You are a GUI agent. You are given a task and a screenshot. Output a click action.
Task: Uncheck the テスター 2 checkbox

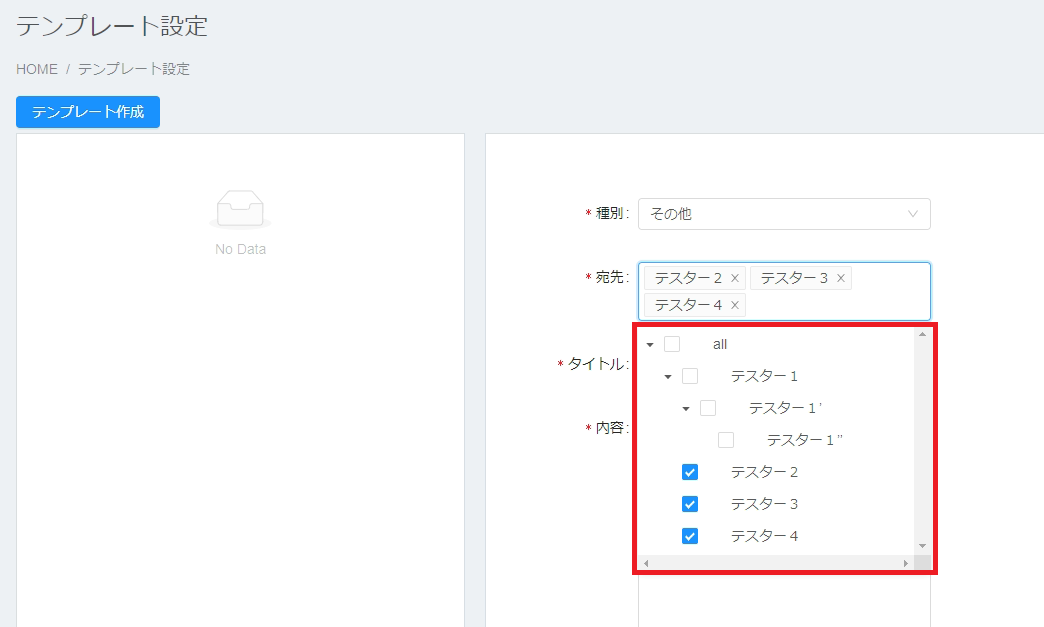(690, 472)
